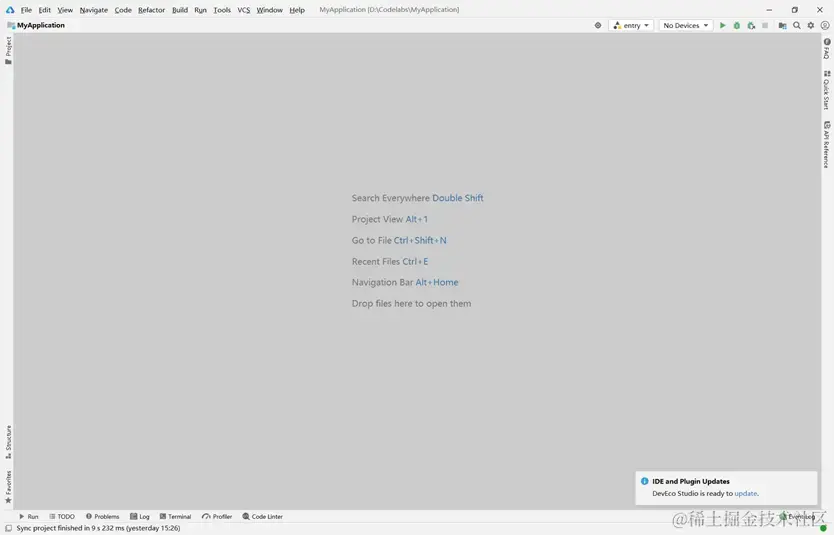The width and height of the screenshot is (834, 535).
Task: Click the Drop files here to open them text
Action: pyautogui.click(x=411, y=304)
